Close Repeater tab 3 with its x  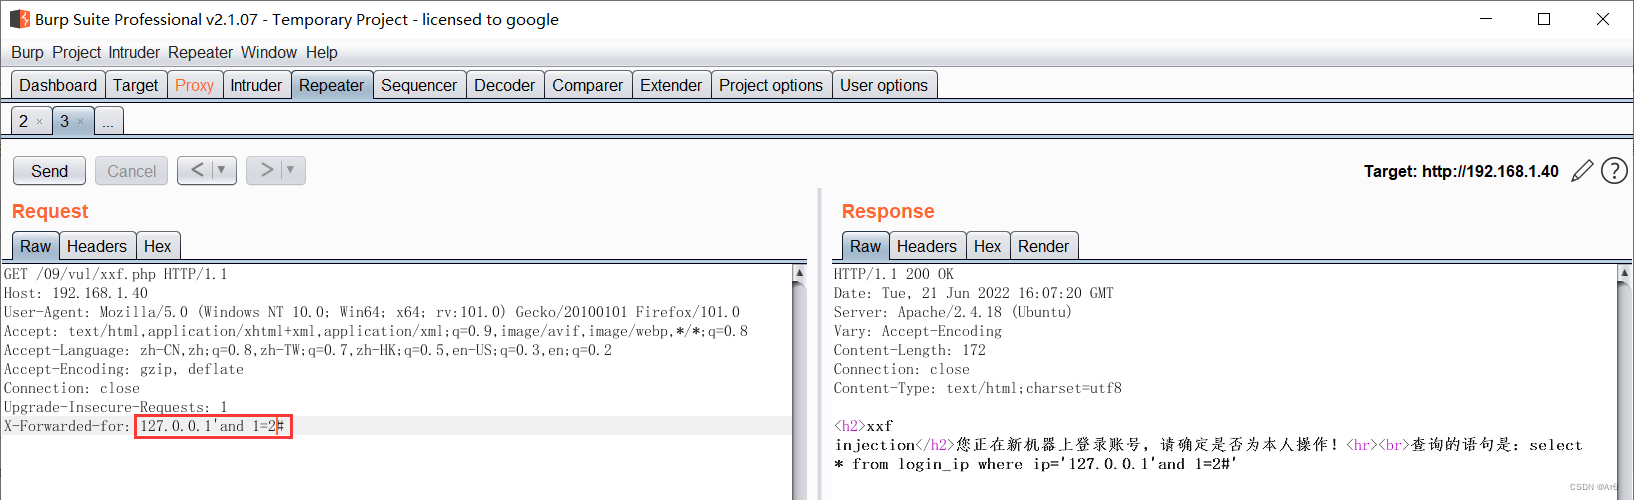(81, 122)
